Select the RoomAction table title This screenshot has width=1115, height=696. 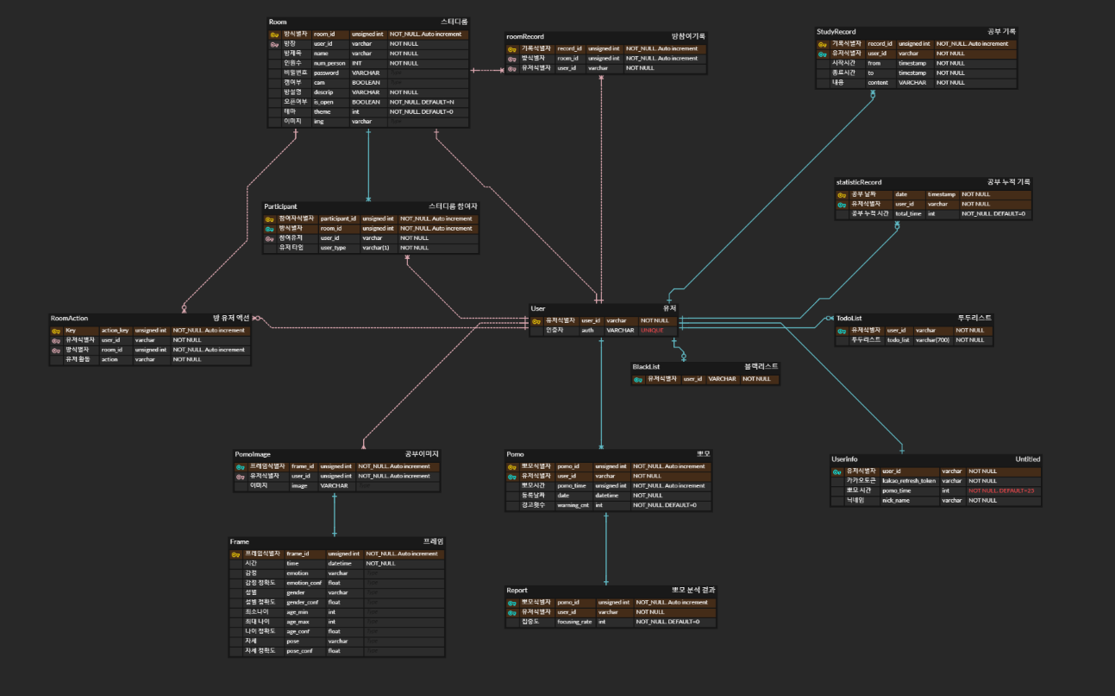point(69,318)
